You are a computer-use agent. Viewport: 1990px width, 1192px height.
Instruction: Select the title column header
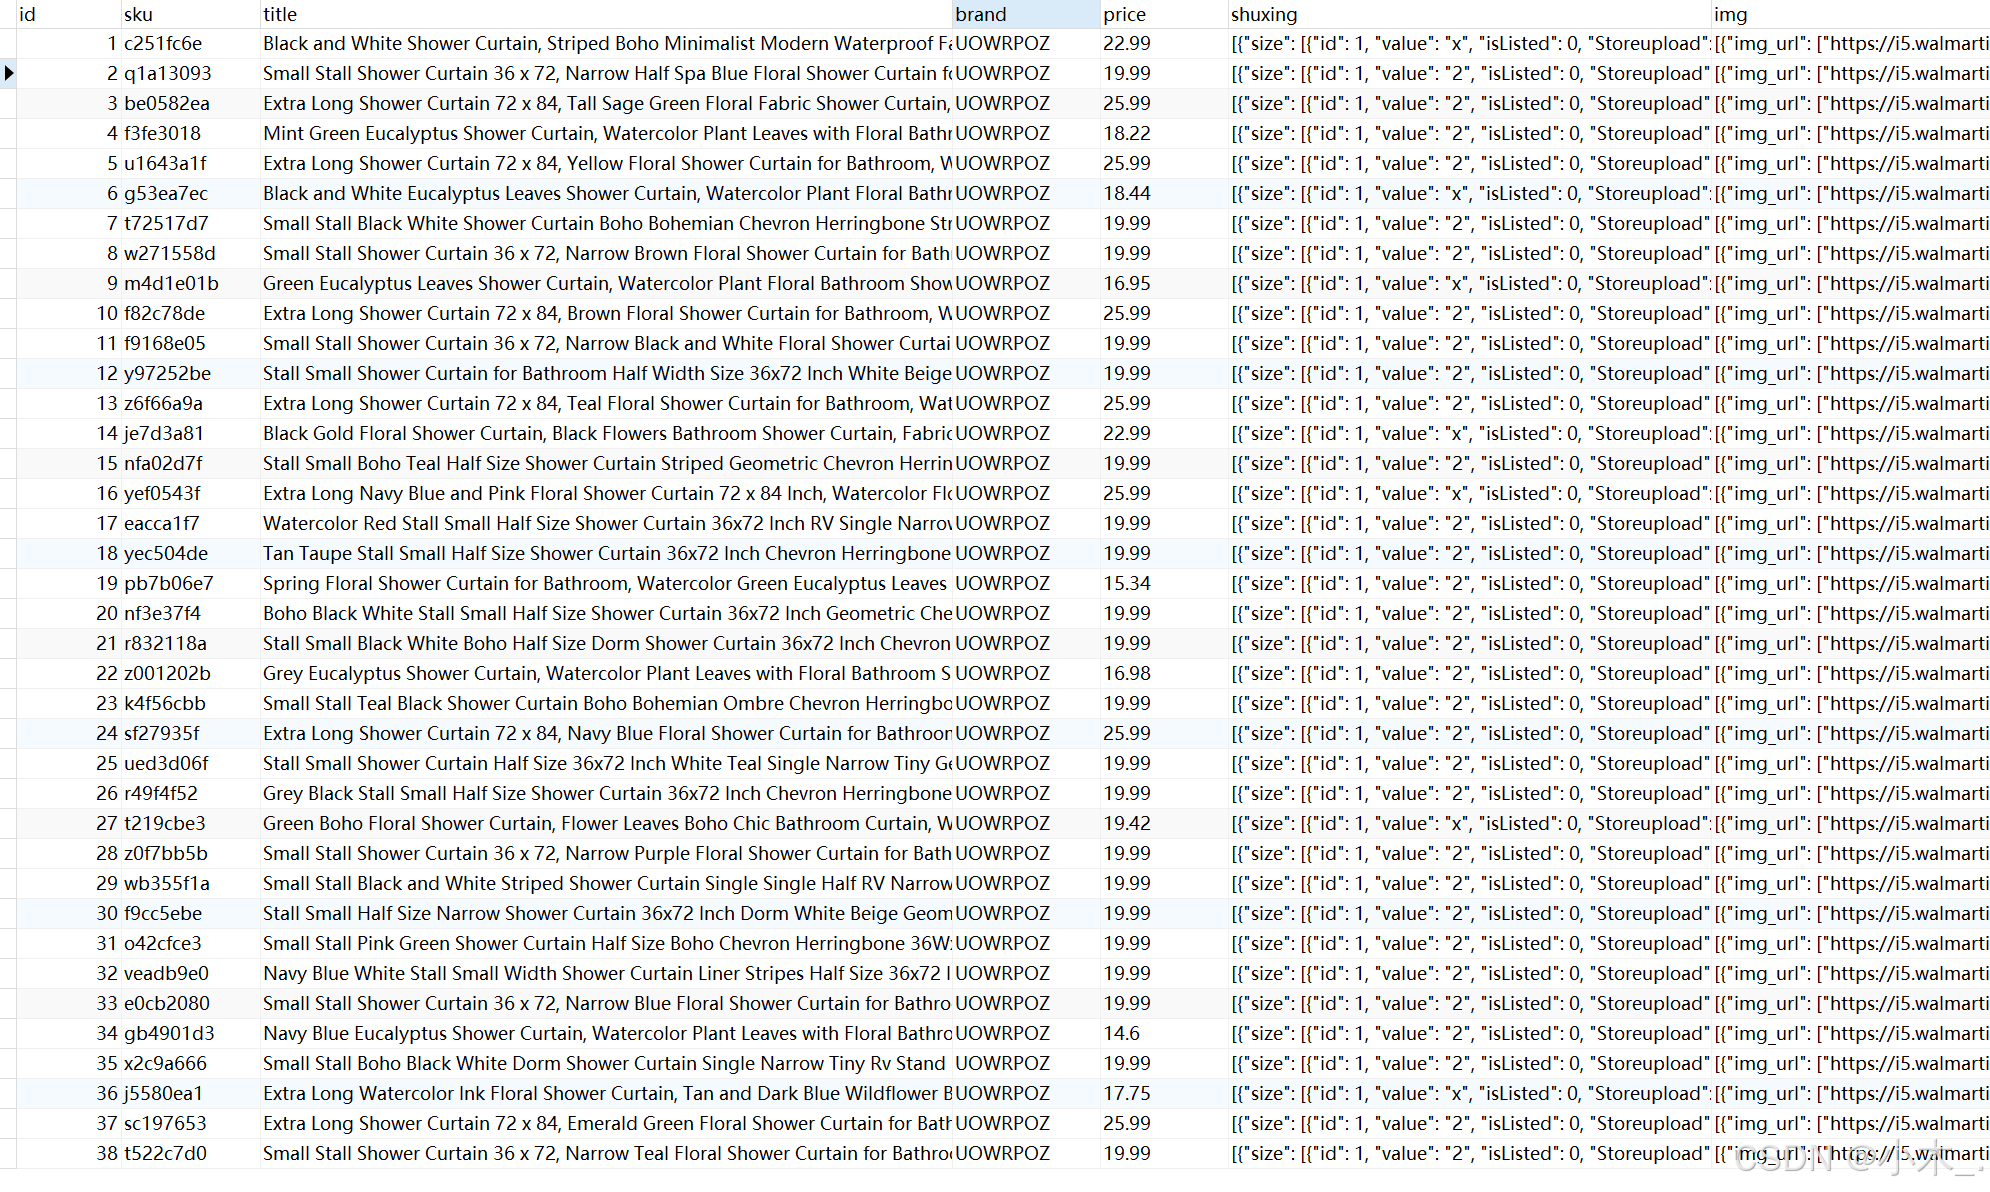[280, 14]
